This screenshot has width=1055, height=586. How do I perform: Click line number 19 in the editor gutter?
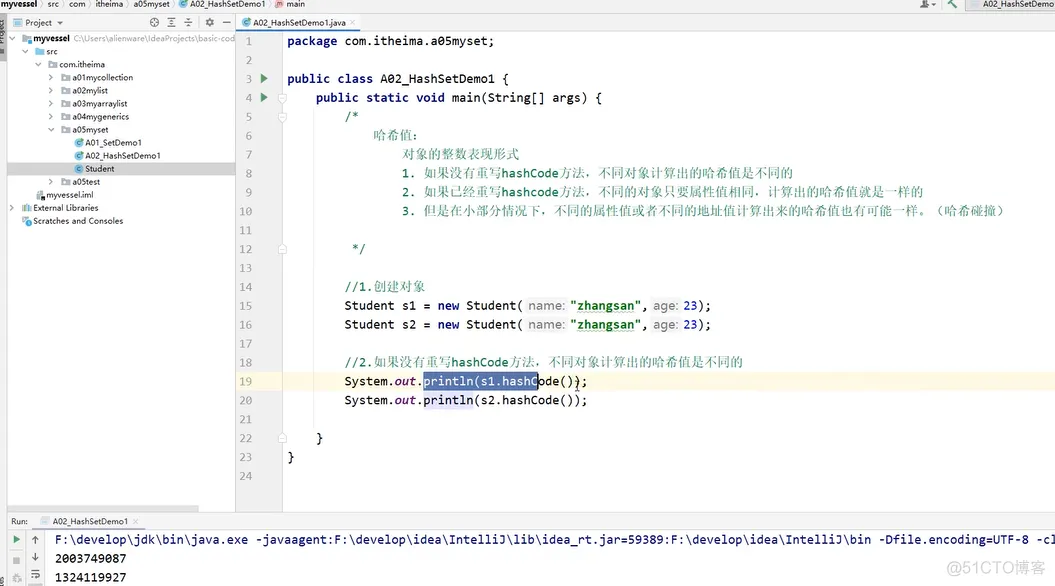tap(246, 381)
